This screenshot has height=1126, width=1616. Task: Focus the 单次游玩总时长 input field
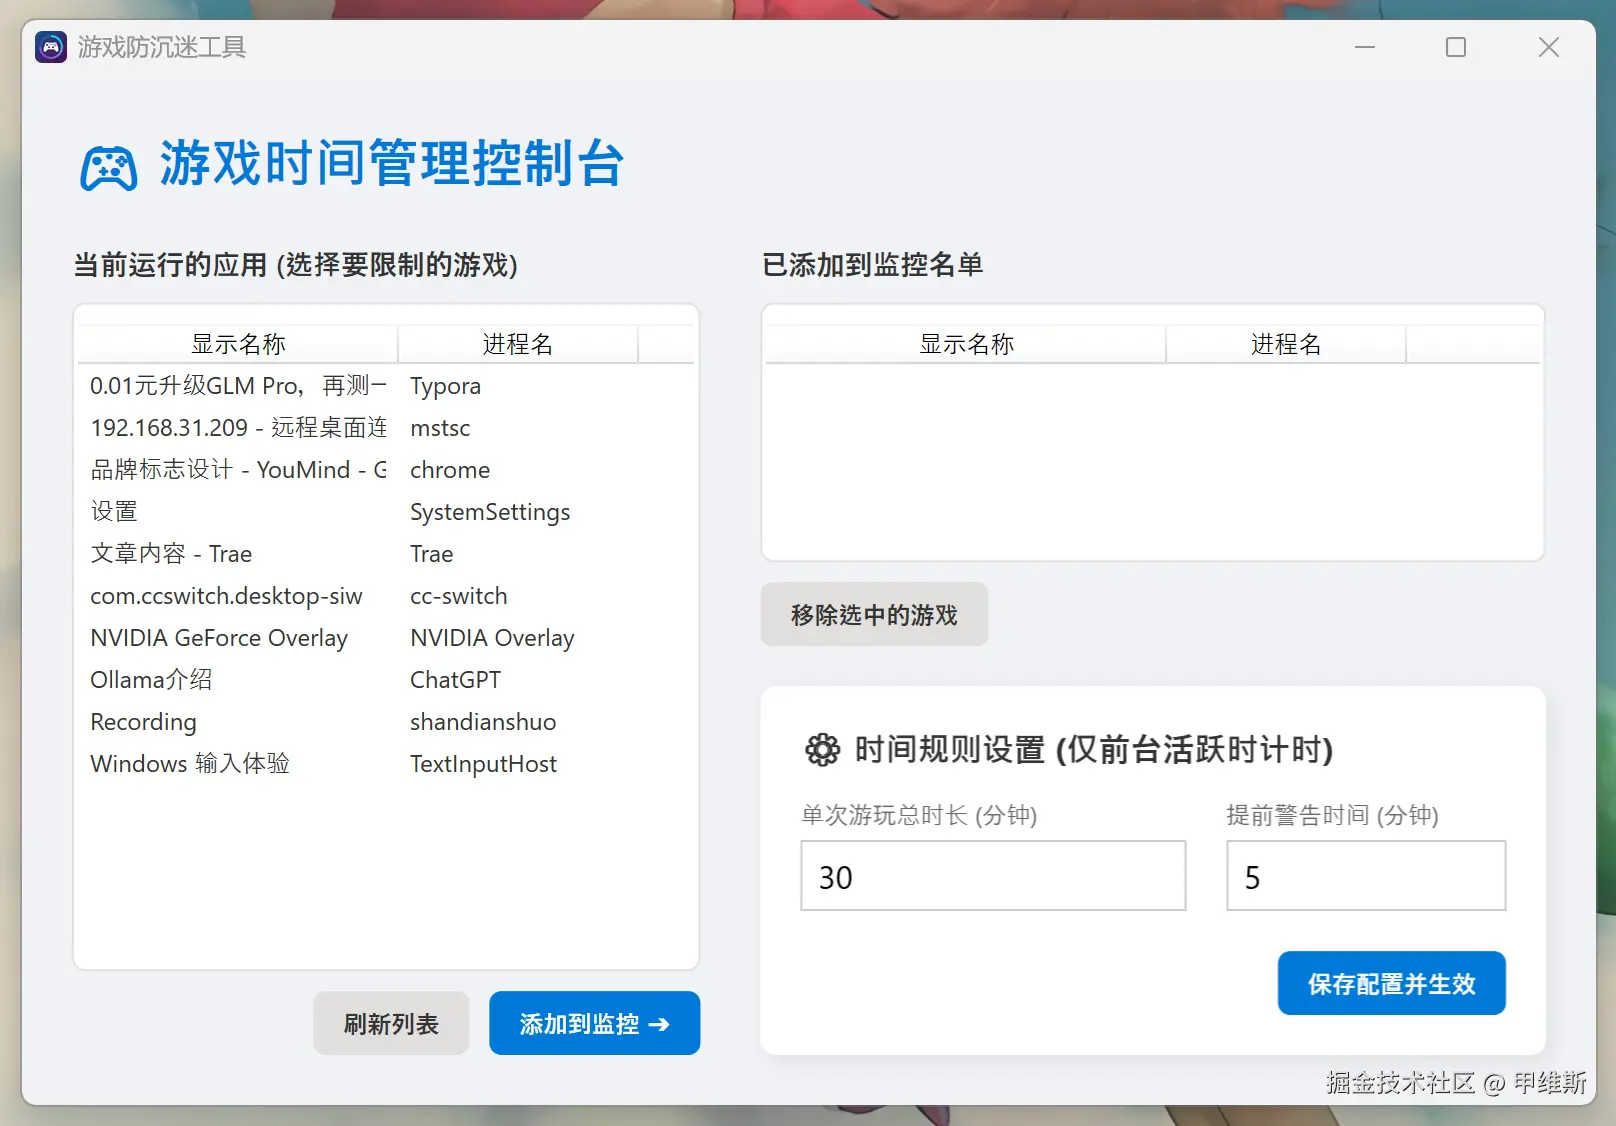(993, 876)
